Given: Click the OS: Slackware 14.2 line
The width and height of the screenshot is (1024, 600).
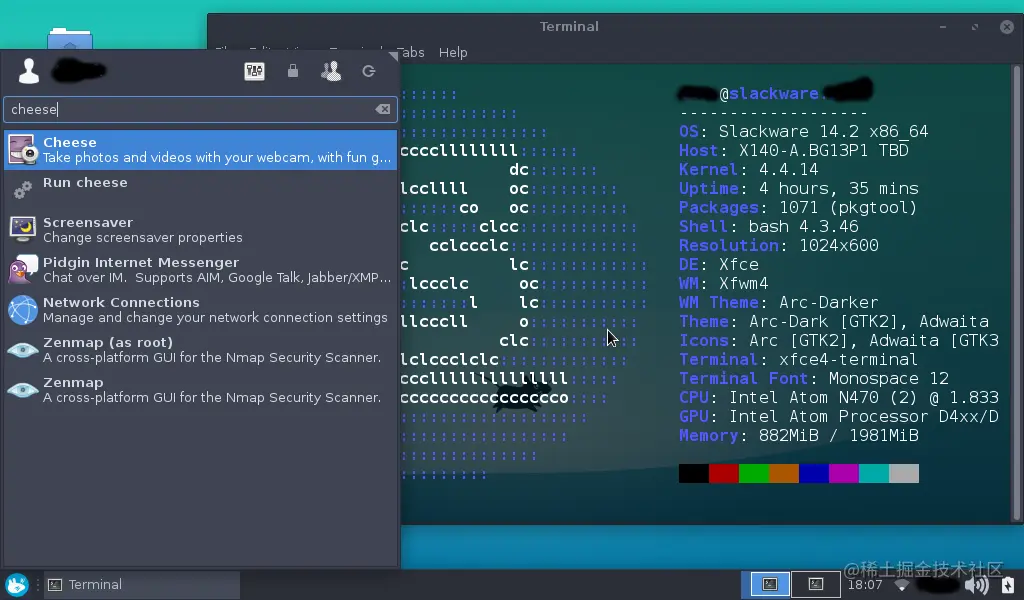Looking at the screenshot, I should point(803,132).
